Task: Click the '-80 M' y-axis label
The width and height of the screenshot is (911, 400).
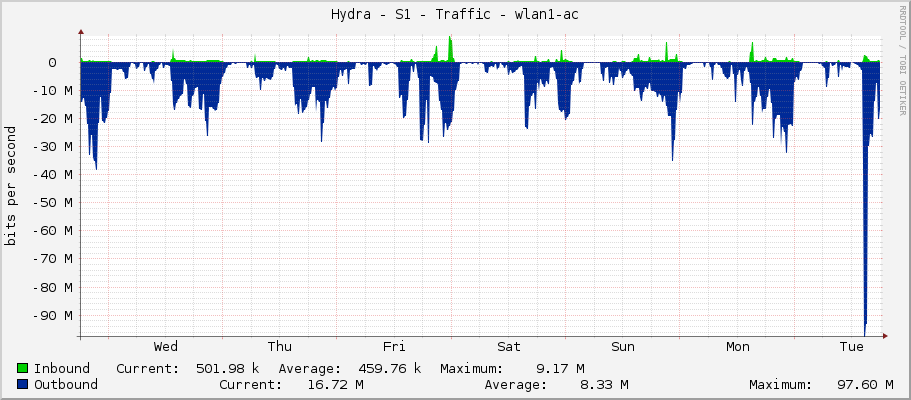Action: (52, 287)
